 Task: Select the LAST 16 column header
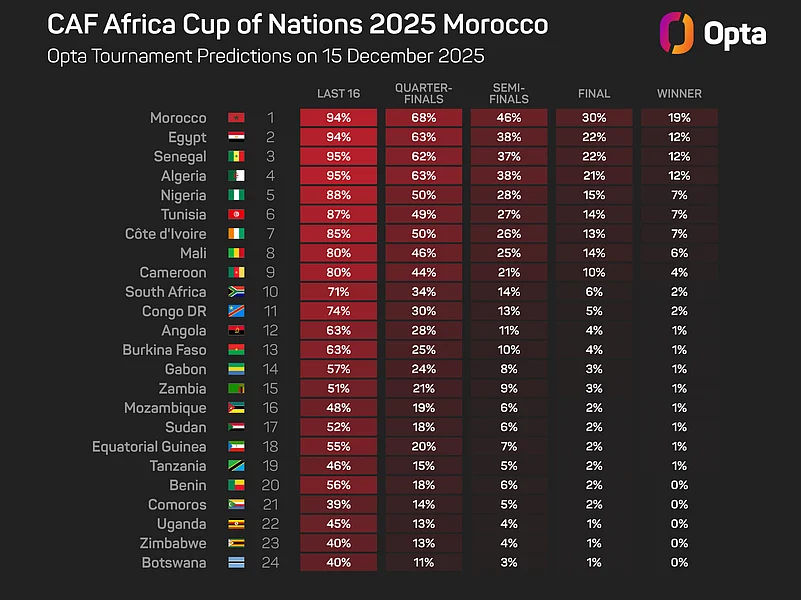pos(338,94)
